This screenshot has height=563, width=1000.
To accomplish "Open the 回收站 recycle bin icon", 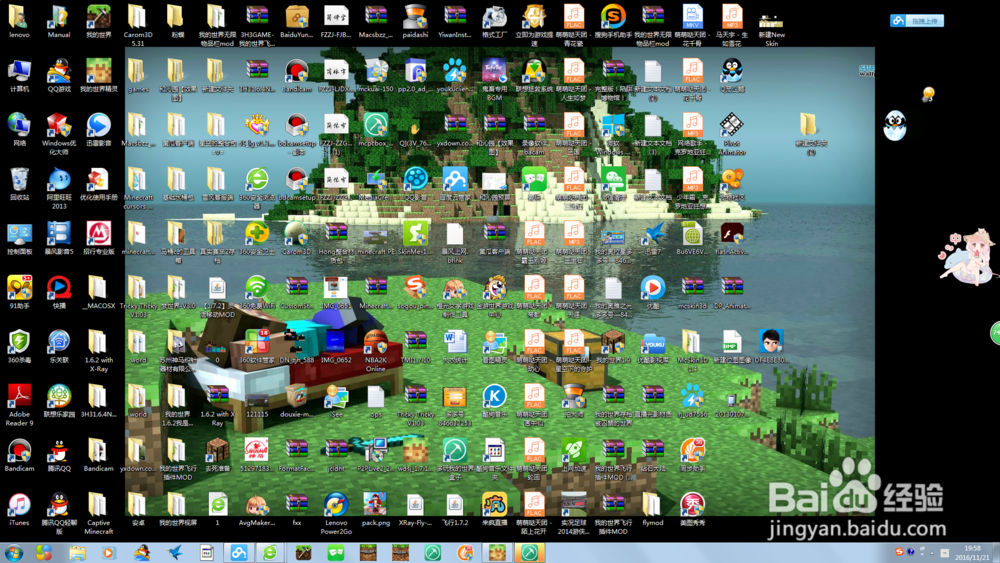I will [19, 180].
